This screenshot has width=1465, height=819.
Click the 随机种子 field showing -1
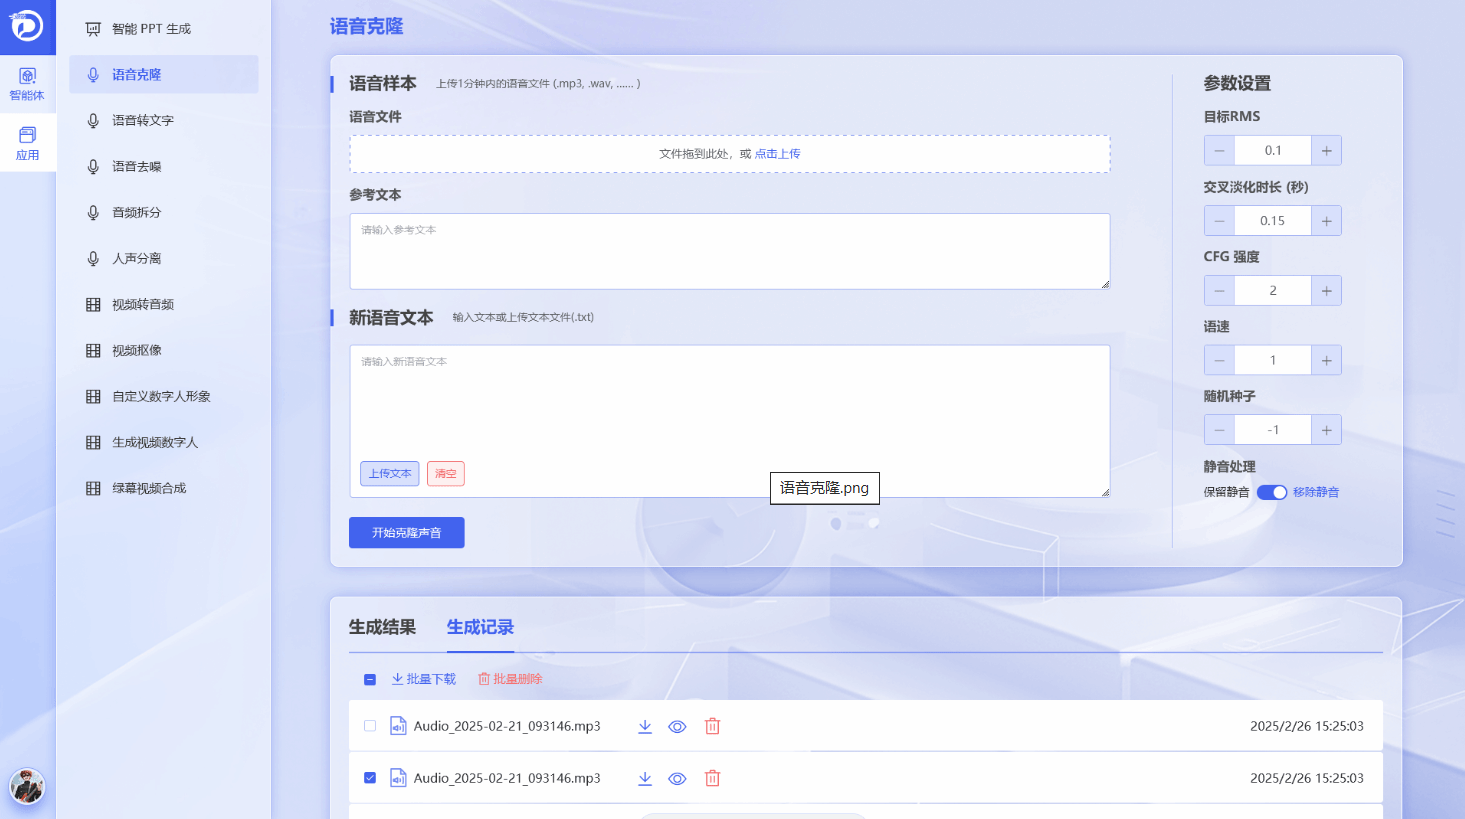(x=1273, y=430)
